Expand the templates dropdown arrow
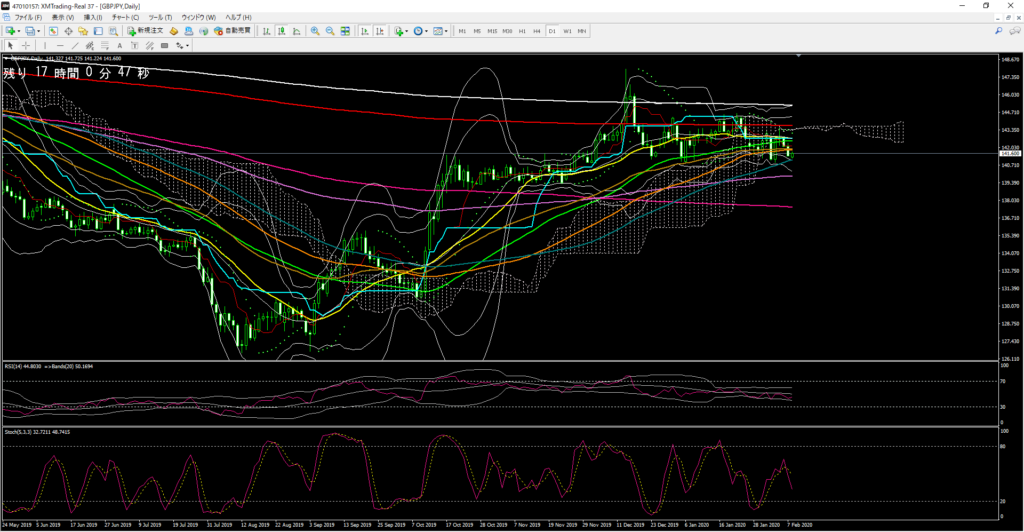1024x532 pixels. point(446,31)
